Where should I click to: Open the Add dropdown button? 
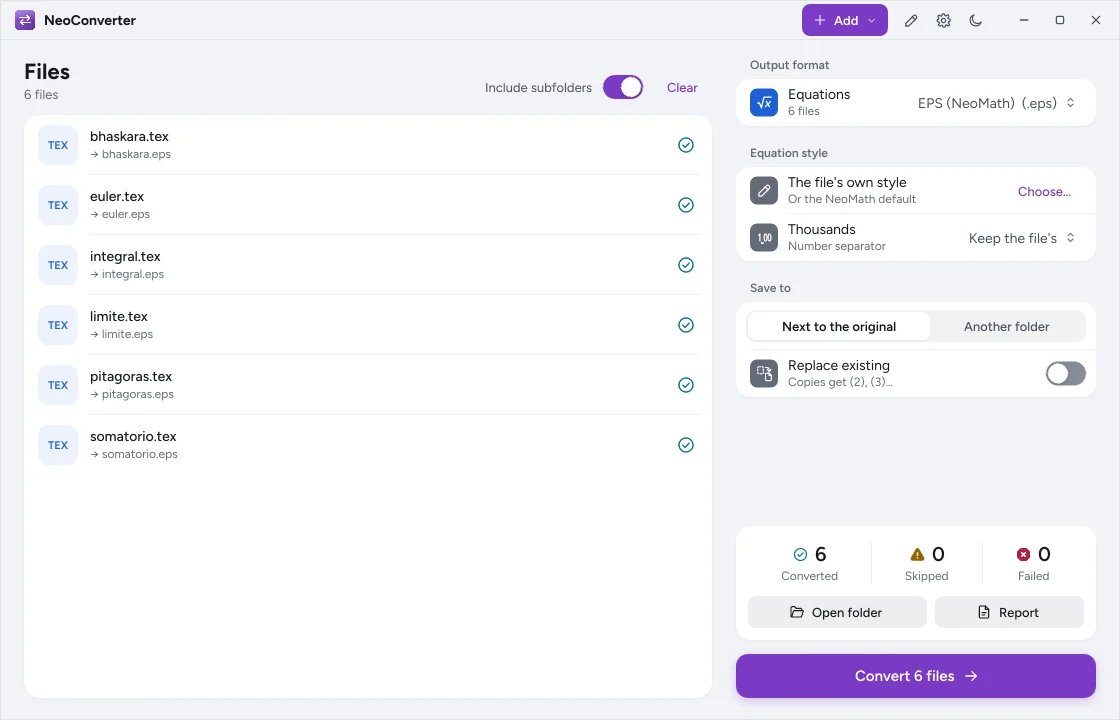pyautogui.click(x=844, y=20)
